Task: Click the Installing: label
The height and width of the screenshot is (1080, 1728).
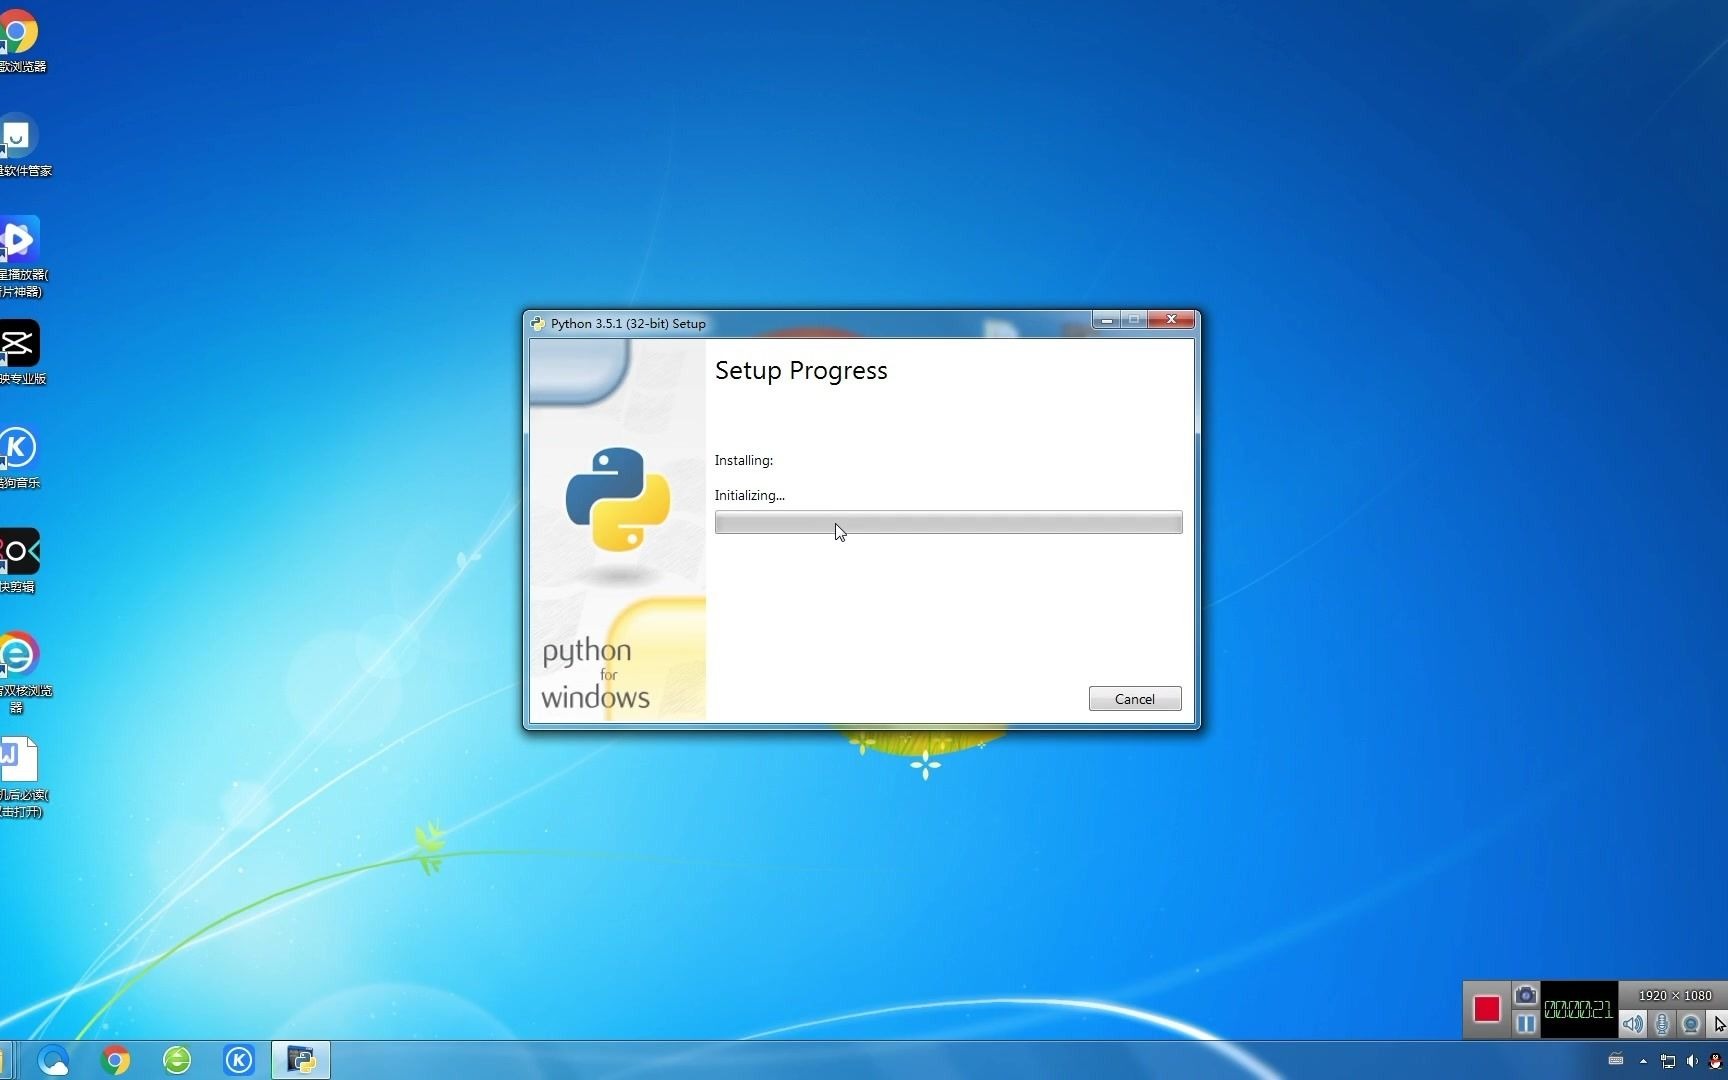Action: point(743,460)
